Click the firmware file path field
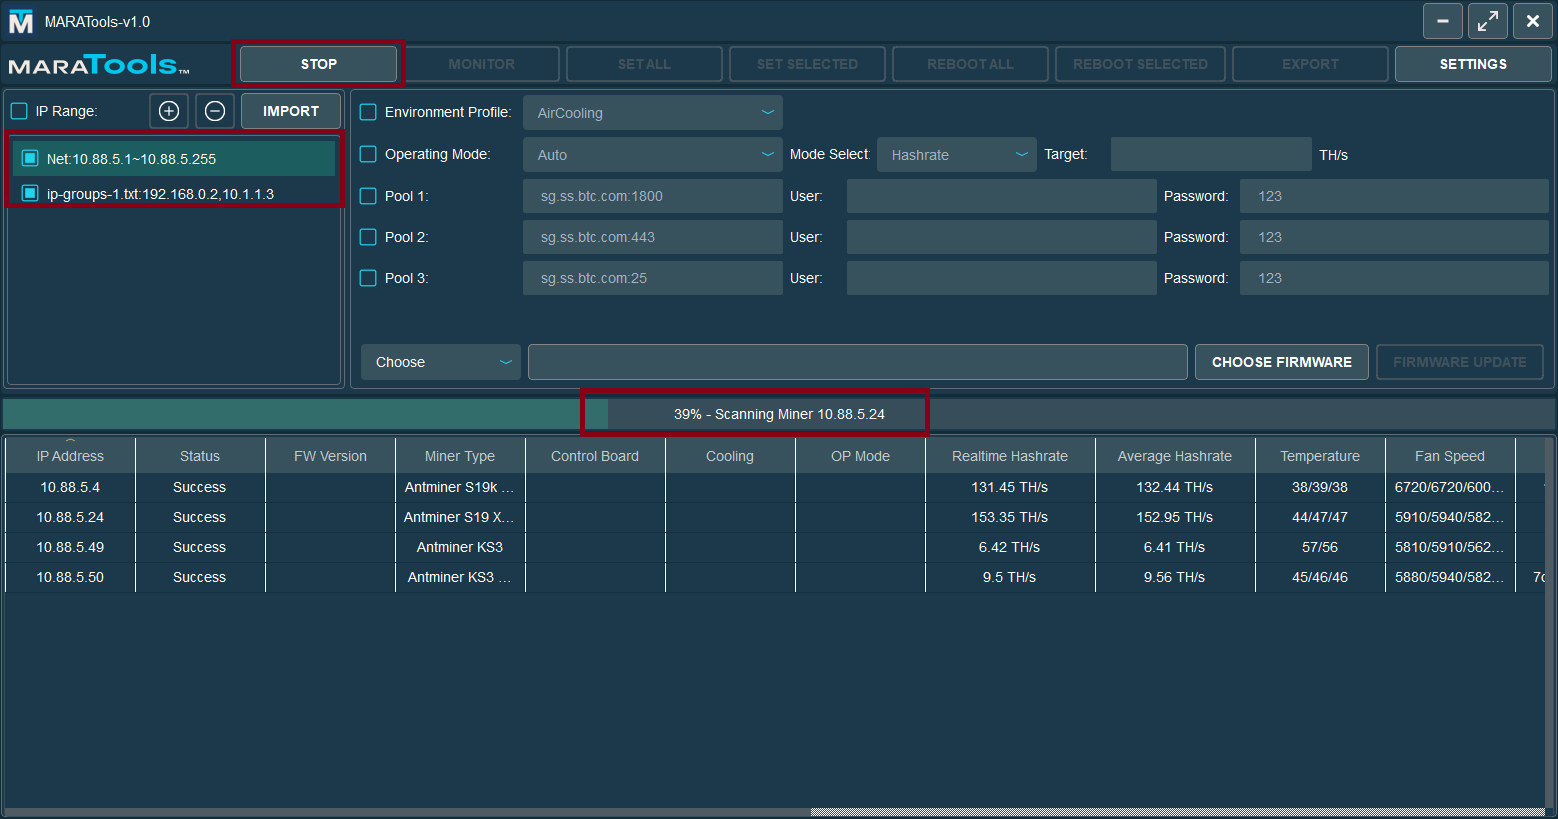 857,362
